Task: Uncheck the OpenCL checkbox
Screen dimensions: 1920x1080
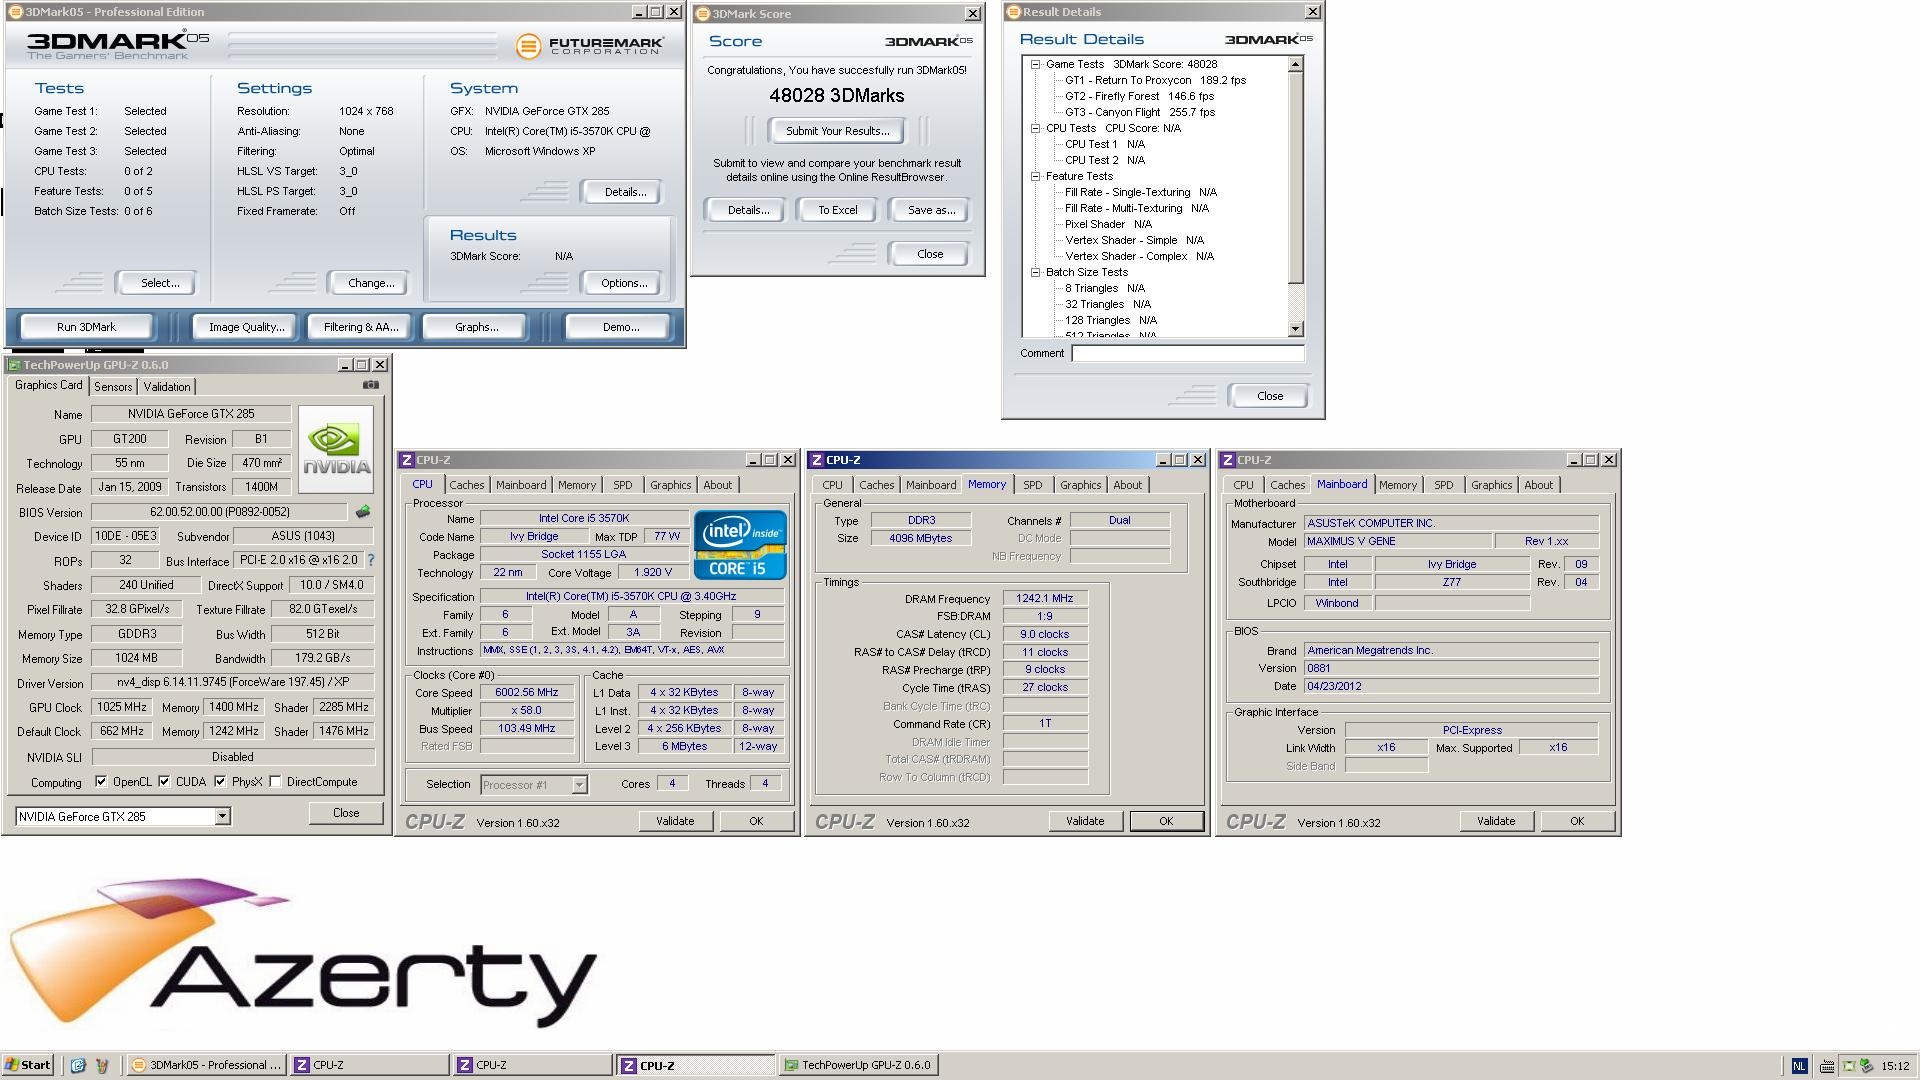Action: point(101,782)
